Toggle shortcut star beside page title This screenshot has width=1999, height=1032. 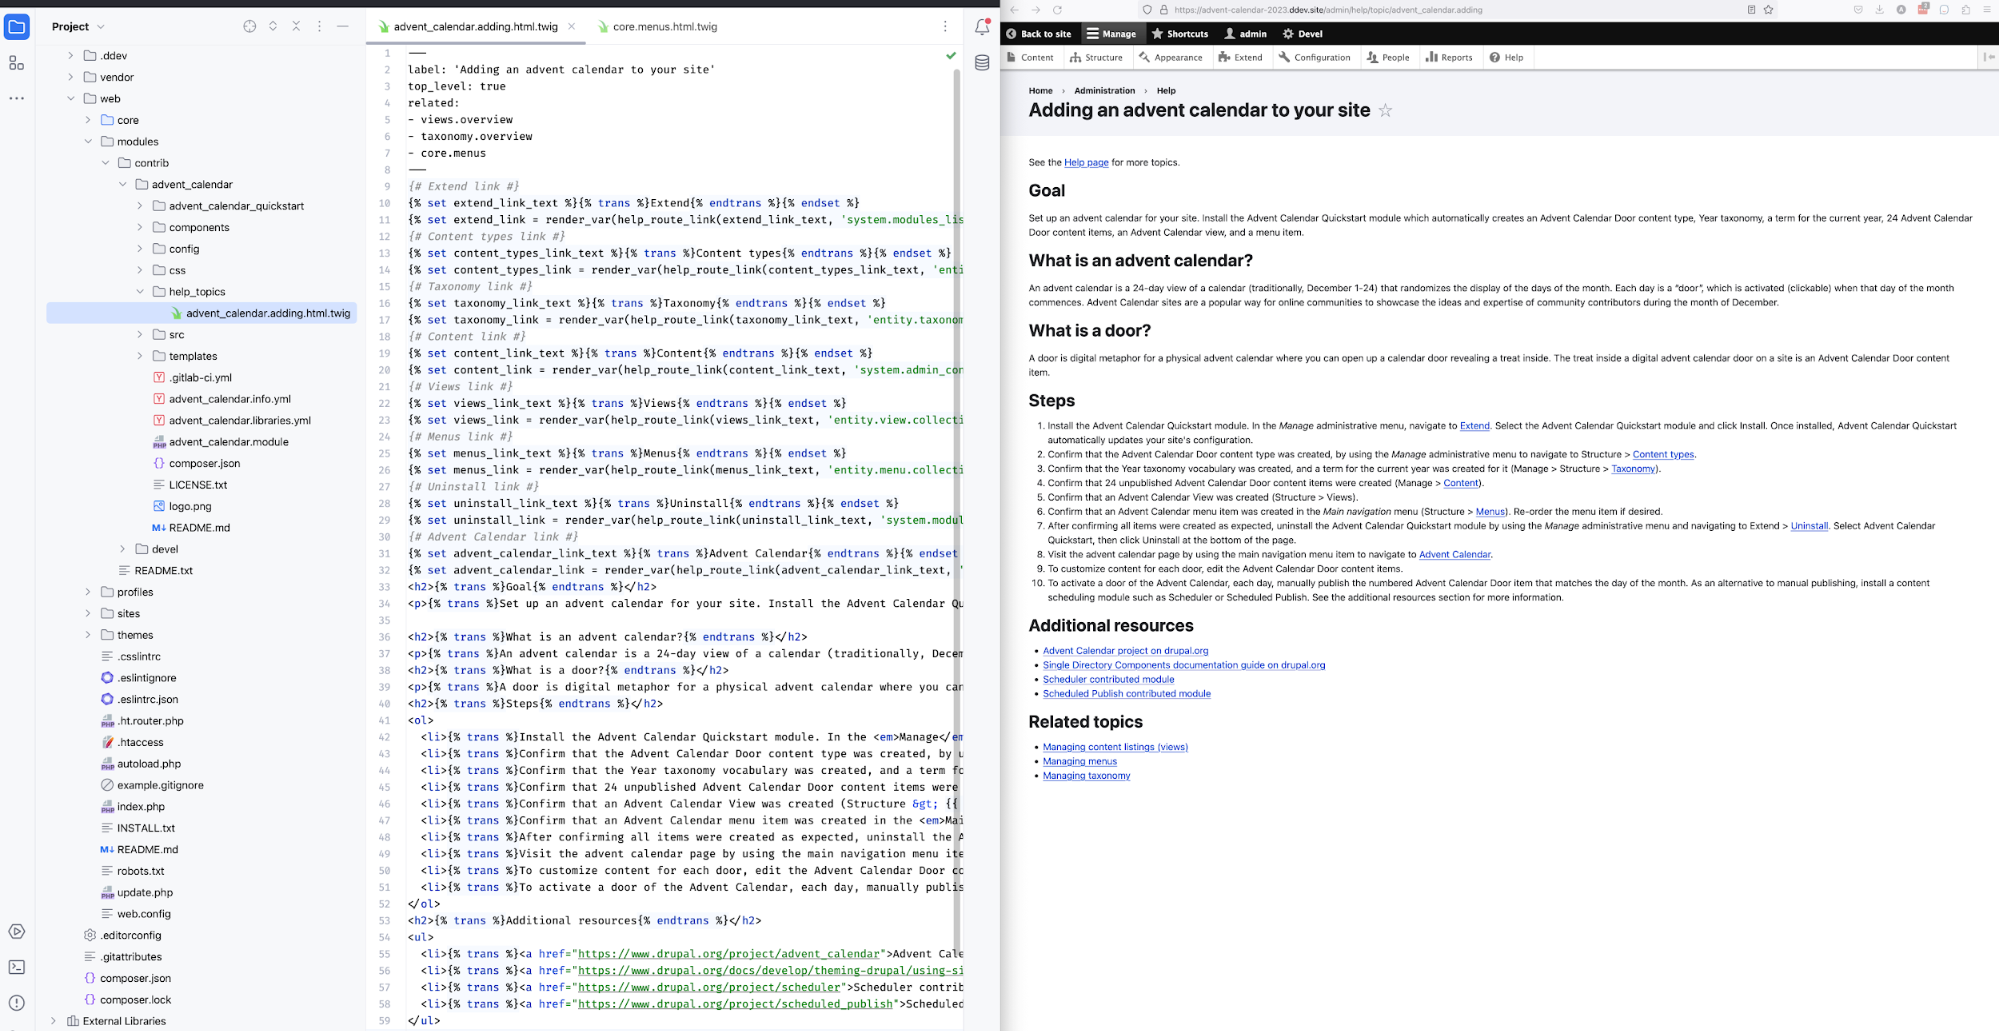(1385, 111)
